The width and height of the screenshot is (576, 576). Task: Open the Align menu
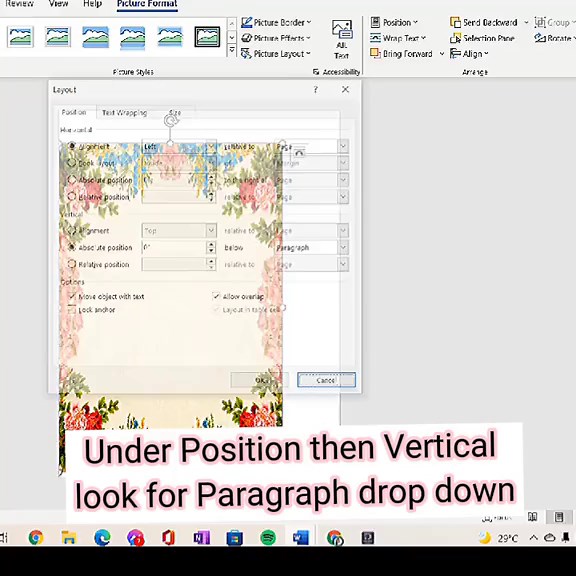click(469, 54)
